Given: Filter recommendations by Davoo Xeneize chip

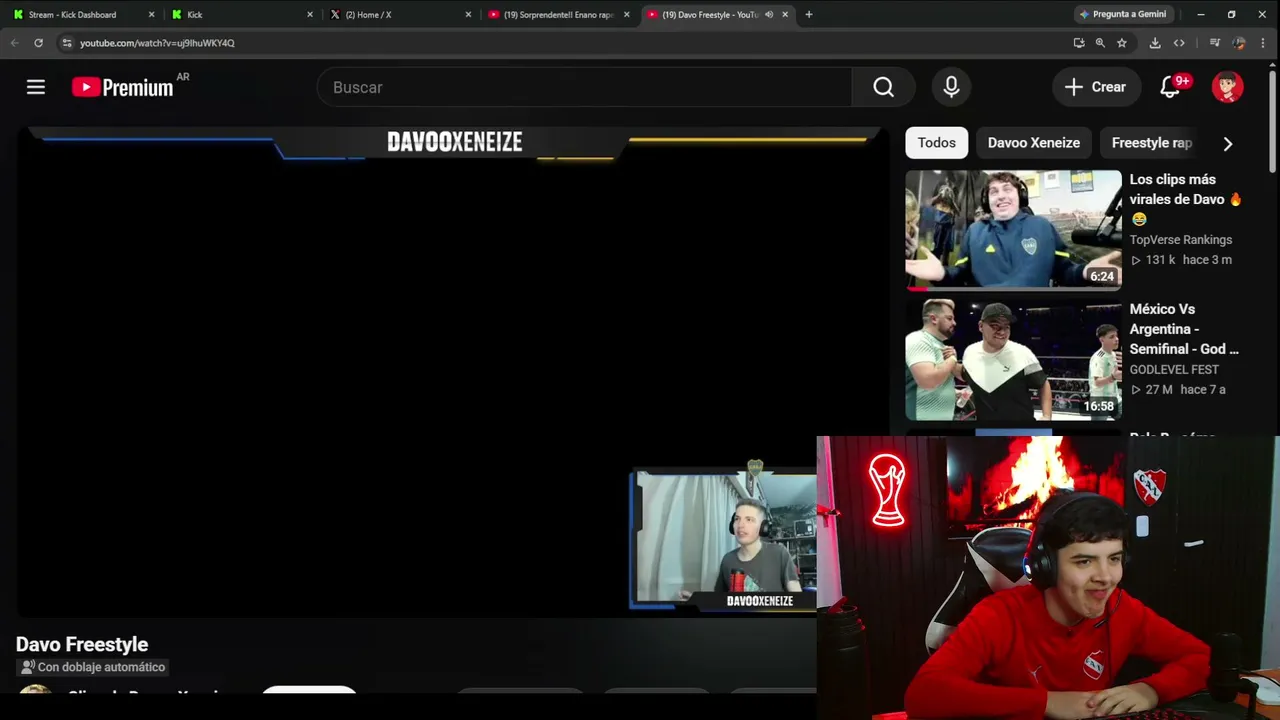Looking at the screenshot, I should tap(1034, 143).
